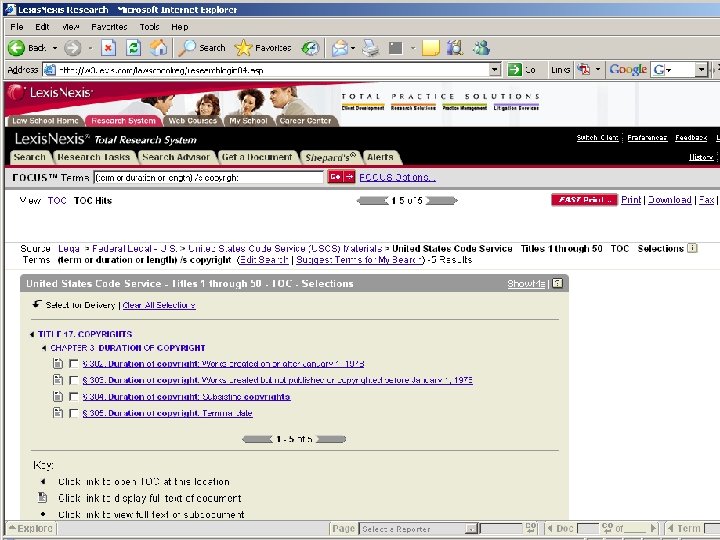
Task: Open the Mail button dropdown arrow
Action: pyautogui.click(x=353, y=48)
